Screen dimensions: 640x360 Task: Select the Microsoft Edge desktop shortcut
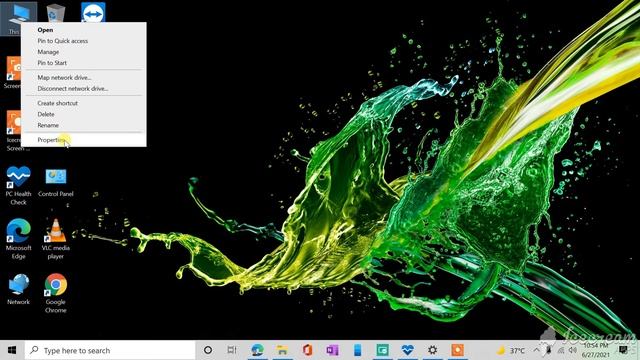[18, 240]
